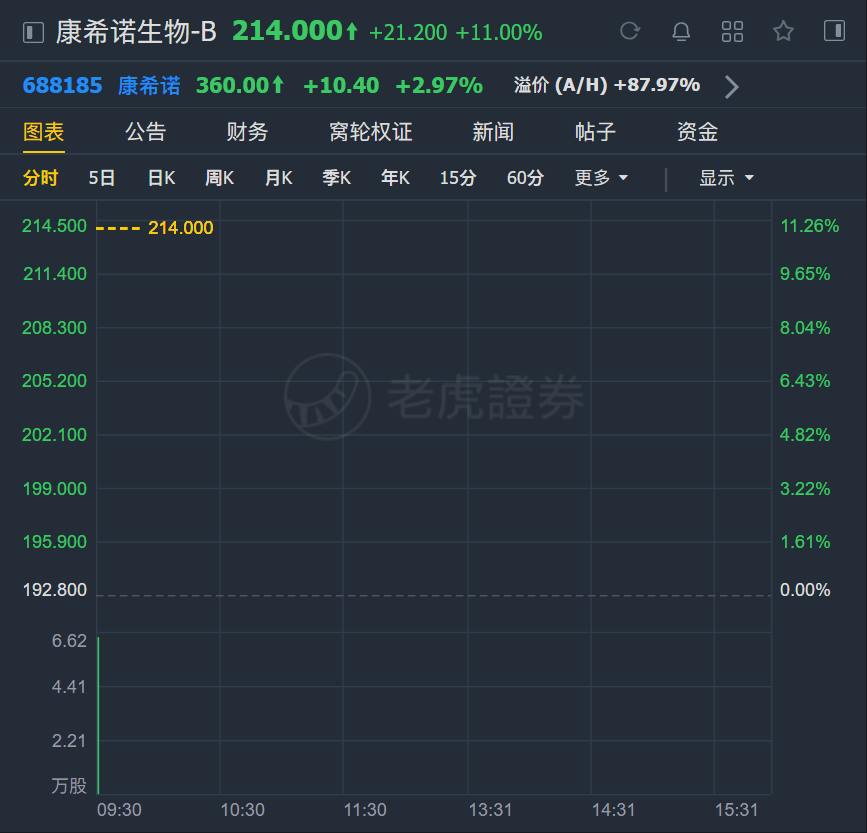This screenshot has width=867, height=833.
Task: Switch to the 财务 tab
Action: point(247,132)
